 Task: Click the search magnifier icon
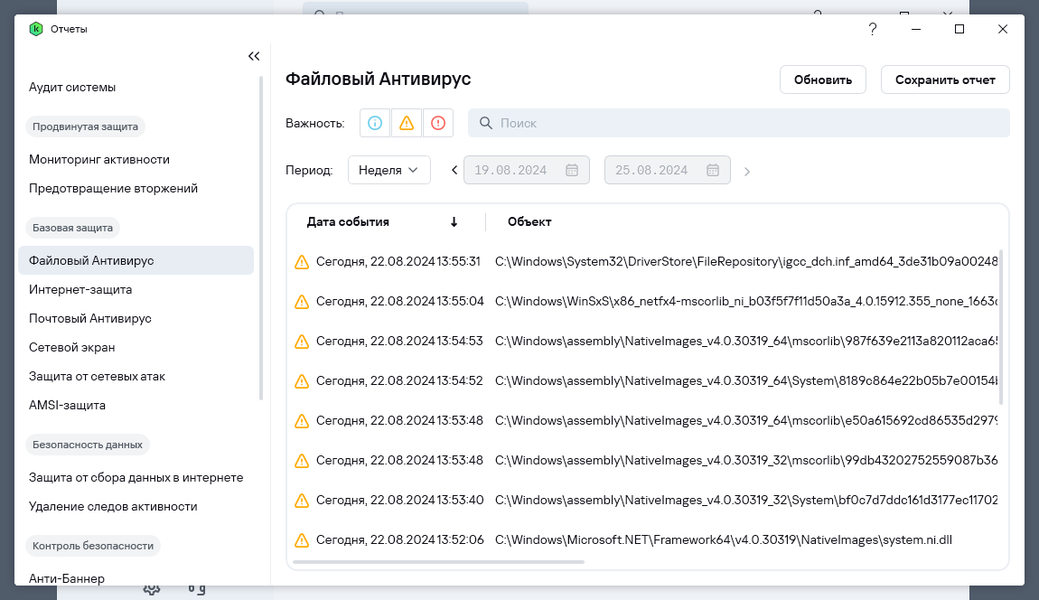pos(486,123)
